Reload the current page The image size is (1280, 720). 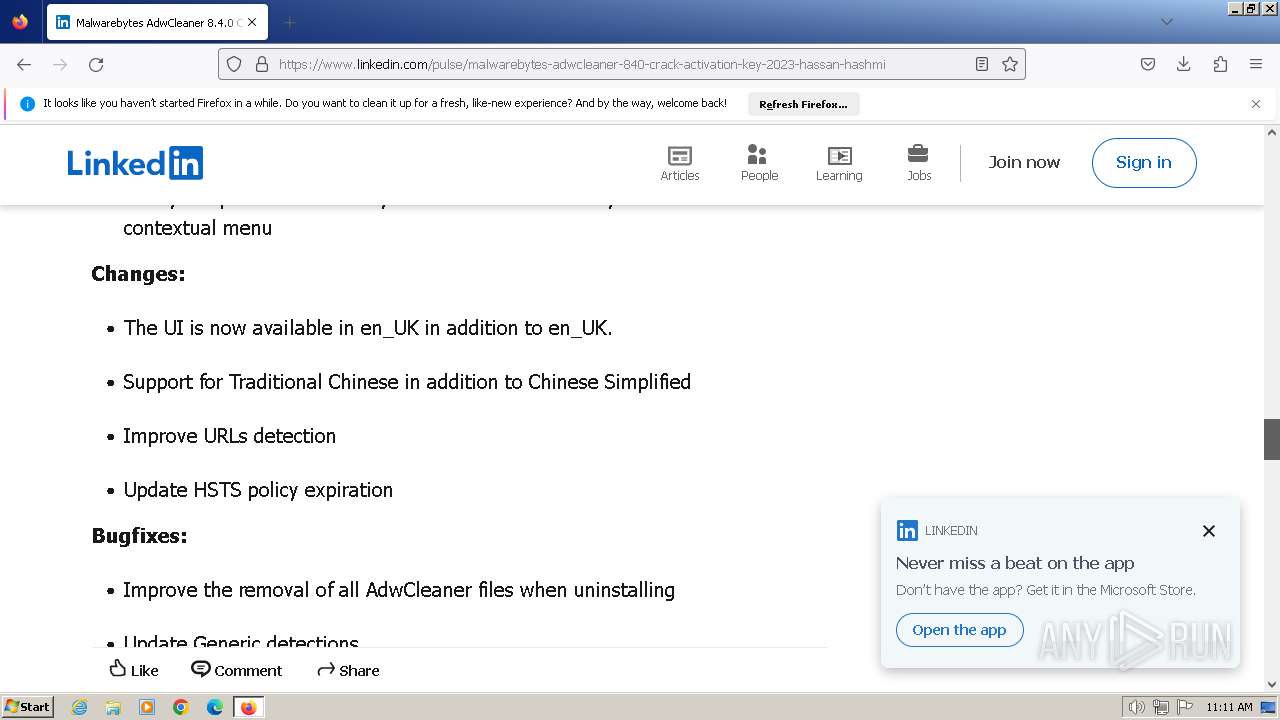[96, 64]
